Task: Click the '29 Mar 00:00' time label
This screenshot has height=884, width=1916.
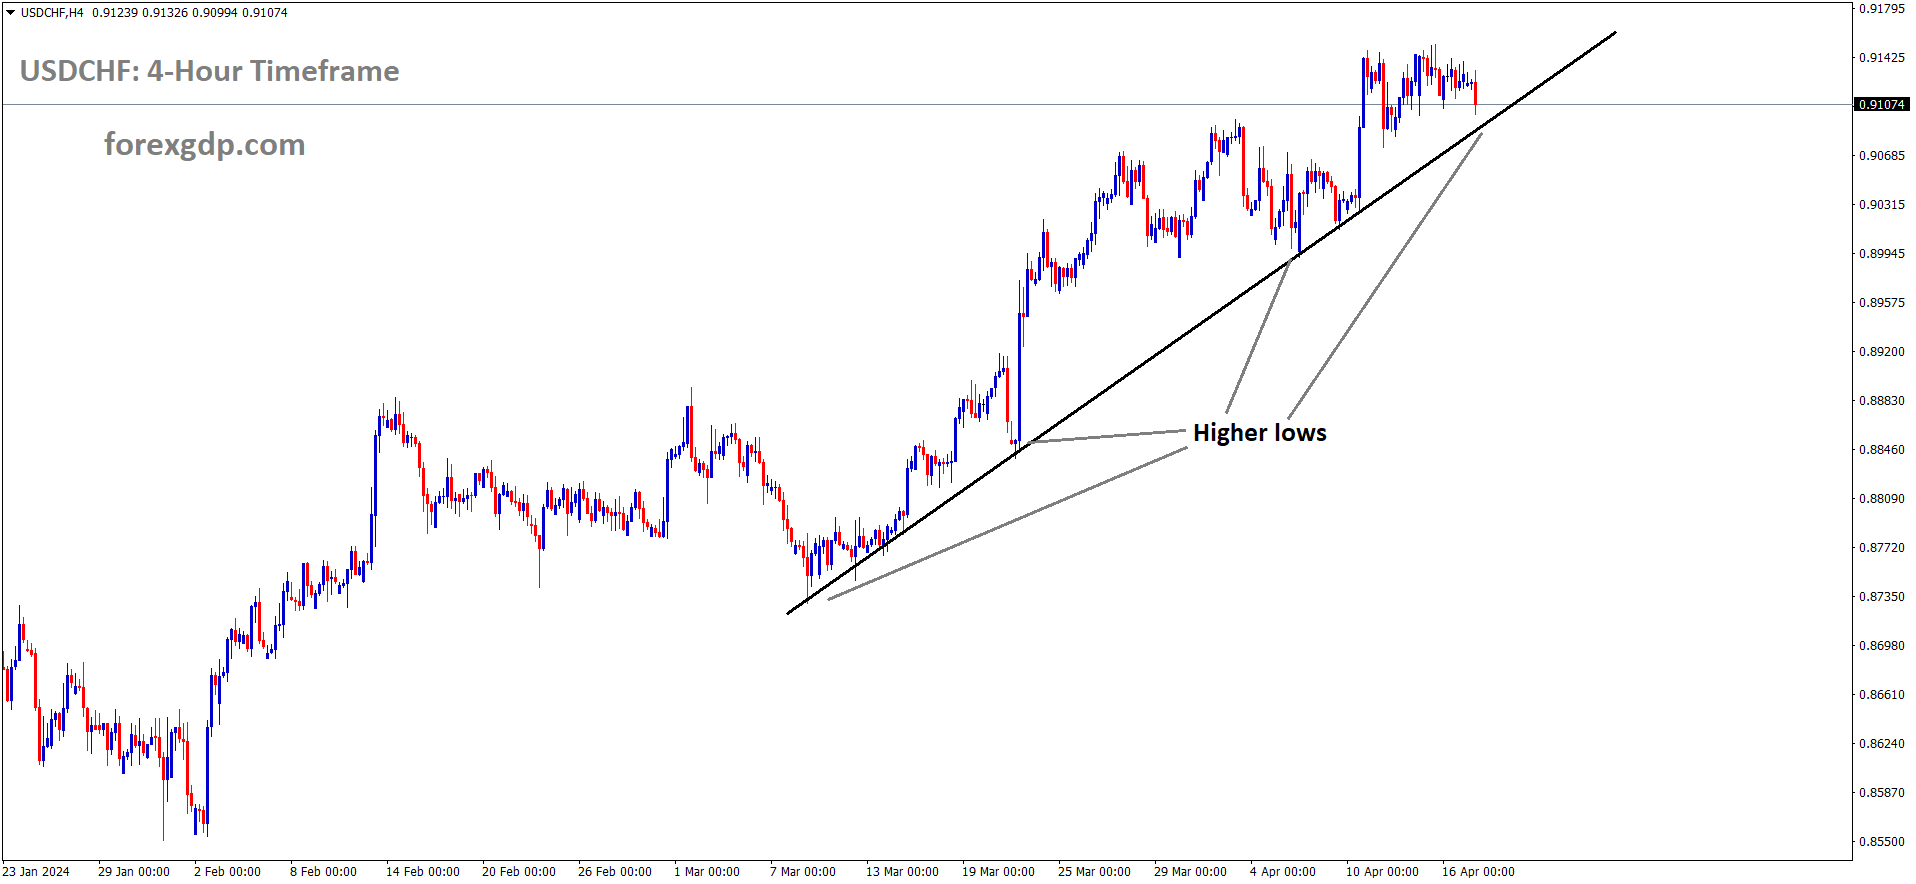Action: 1190,872
